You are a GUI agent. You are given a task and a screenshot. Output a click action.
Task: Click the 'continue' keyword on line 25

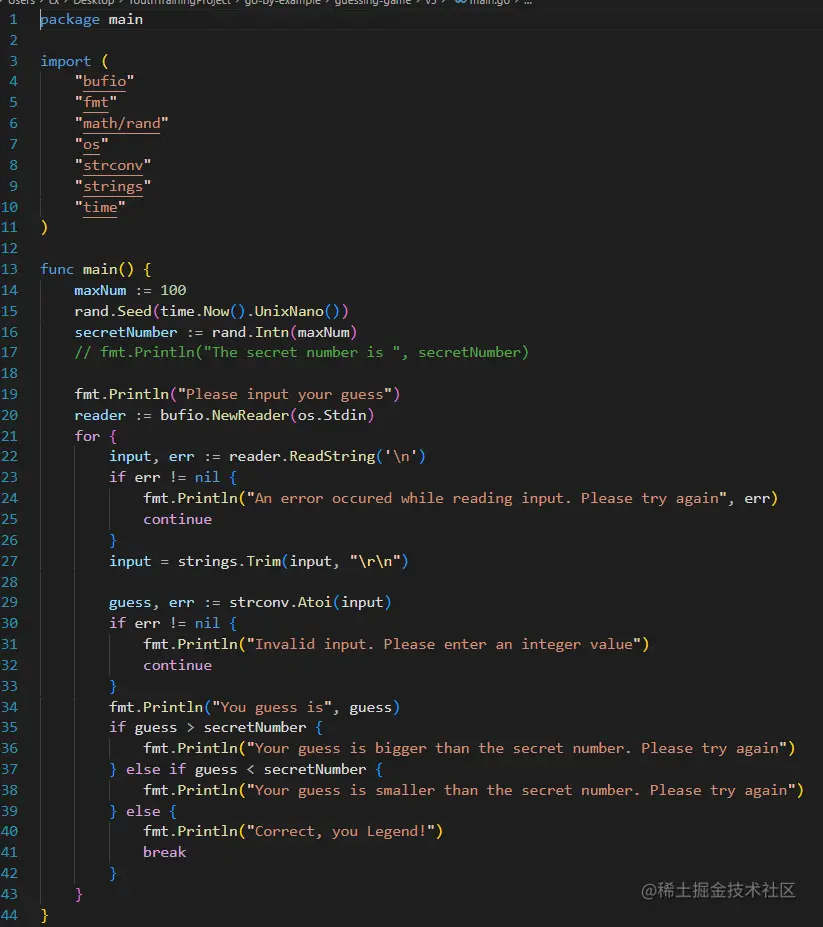tap(177, 519)
